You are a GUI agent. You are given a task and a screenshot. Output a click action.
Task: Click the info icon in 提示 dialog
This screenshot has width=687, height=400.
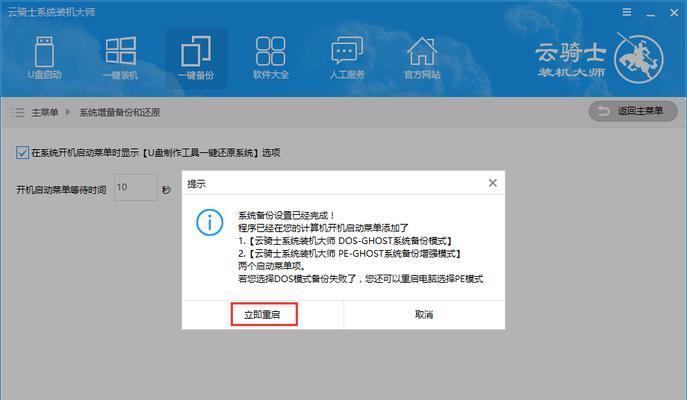[209, 223]
